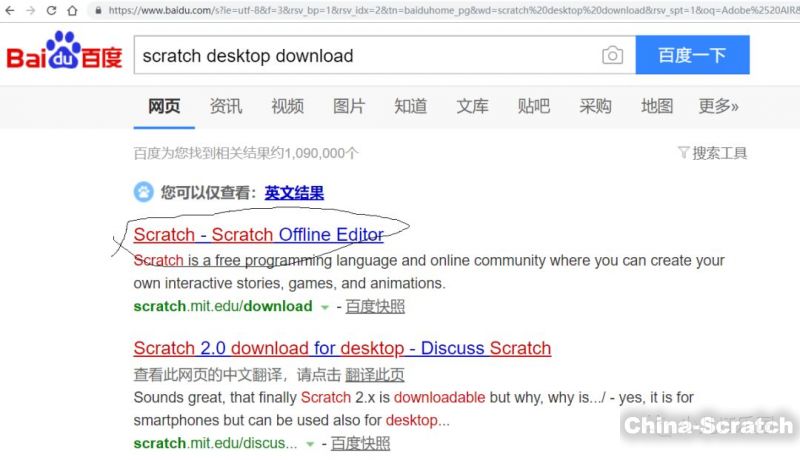The image size is (800, 460).
Task: Click the browser back arrow
Action: [9, 10]
